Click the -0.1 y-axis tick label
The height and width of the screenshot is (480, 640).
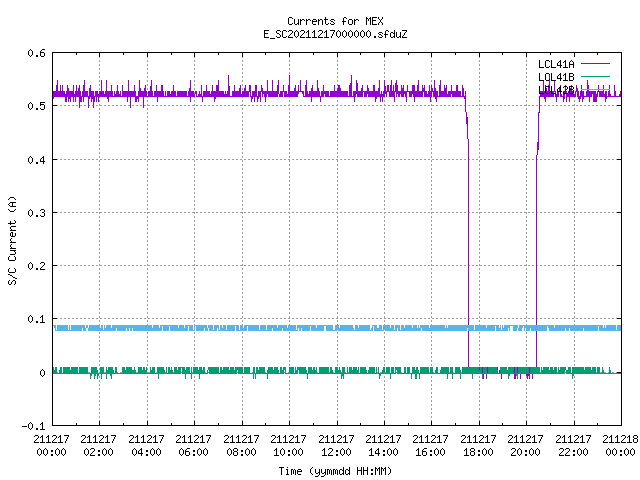click(x=33, y=426)
